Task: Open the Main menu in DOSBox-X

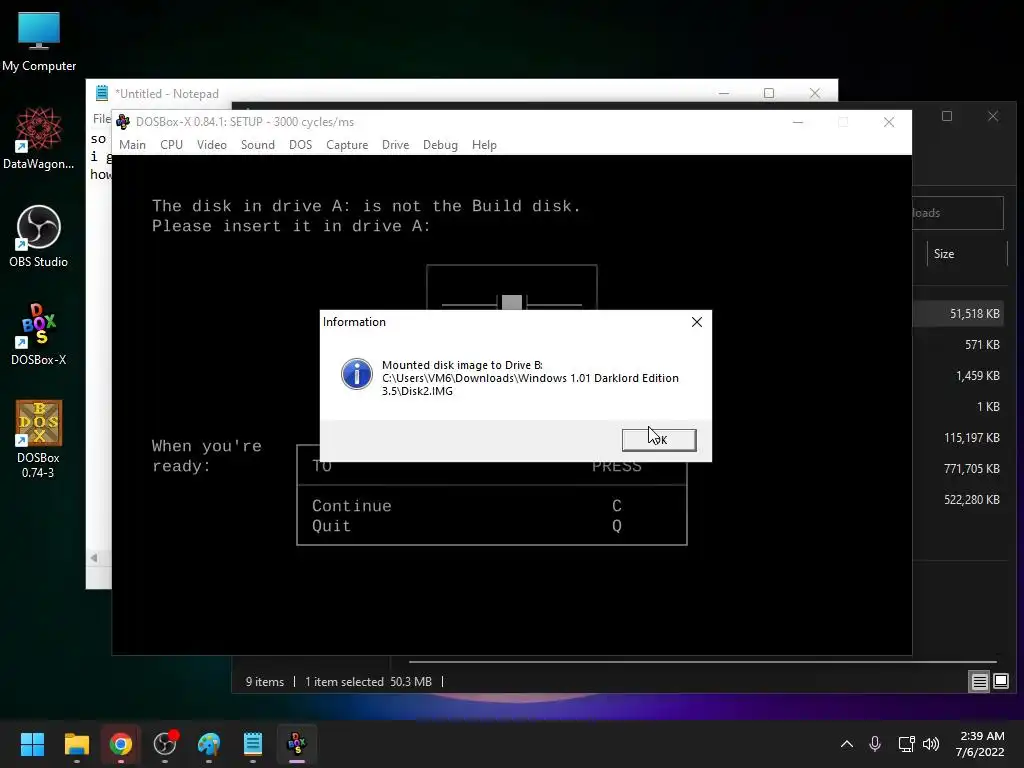Action: pyautogui.click(x=133, y=145)
